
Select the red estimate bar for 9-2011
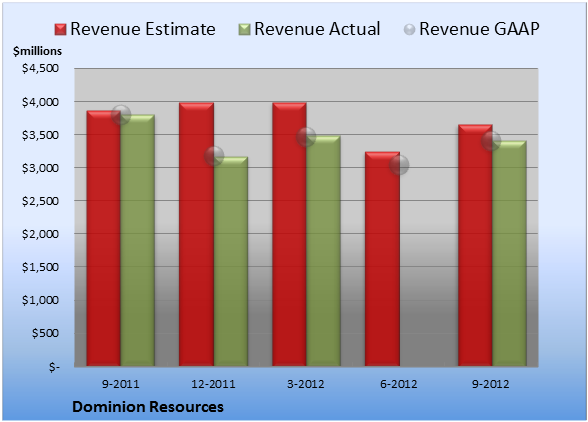coord(104,239)
